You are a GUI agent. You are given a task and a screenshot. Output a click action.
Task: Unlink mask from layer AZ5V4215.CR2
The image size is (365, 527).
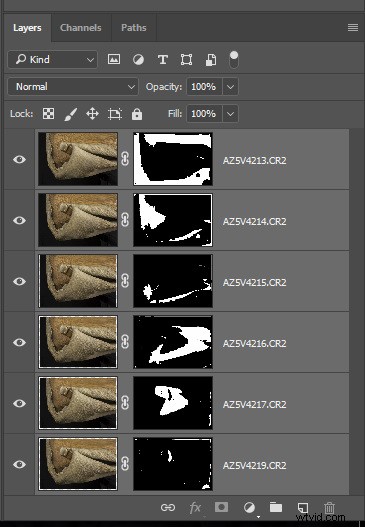(125, 281)
